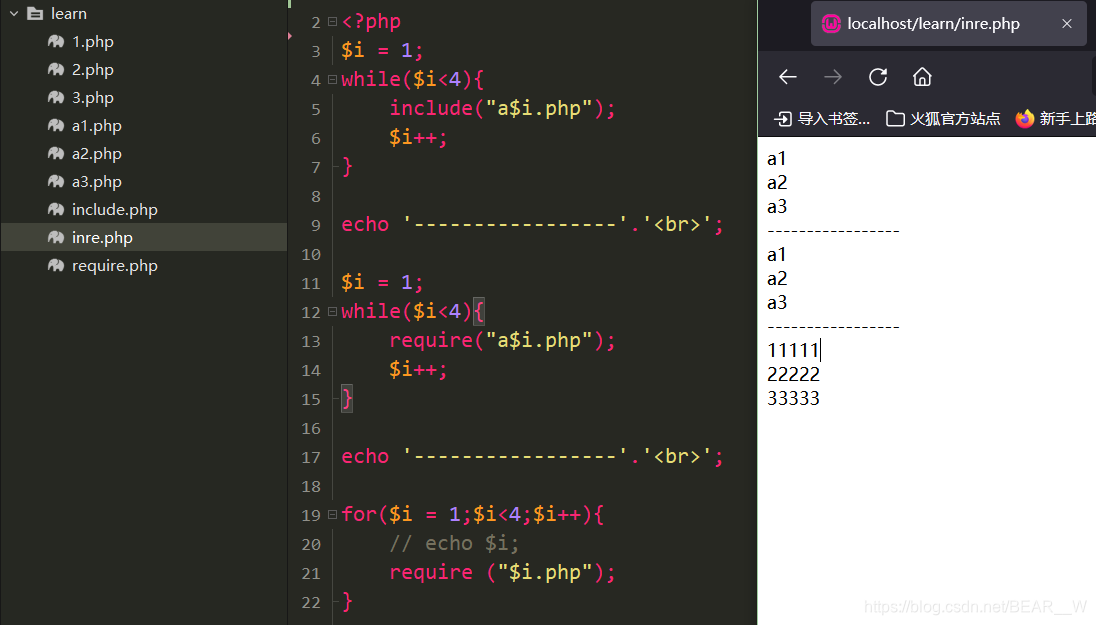Click the tab's site favicon
The width and height of the screenshot is (1096, 625).
pos(831,24)
